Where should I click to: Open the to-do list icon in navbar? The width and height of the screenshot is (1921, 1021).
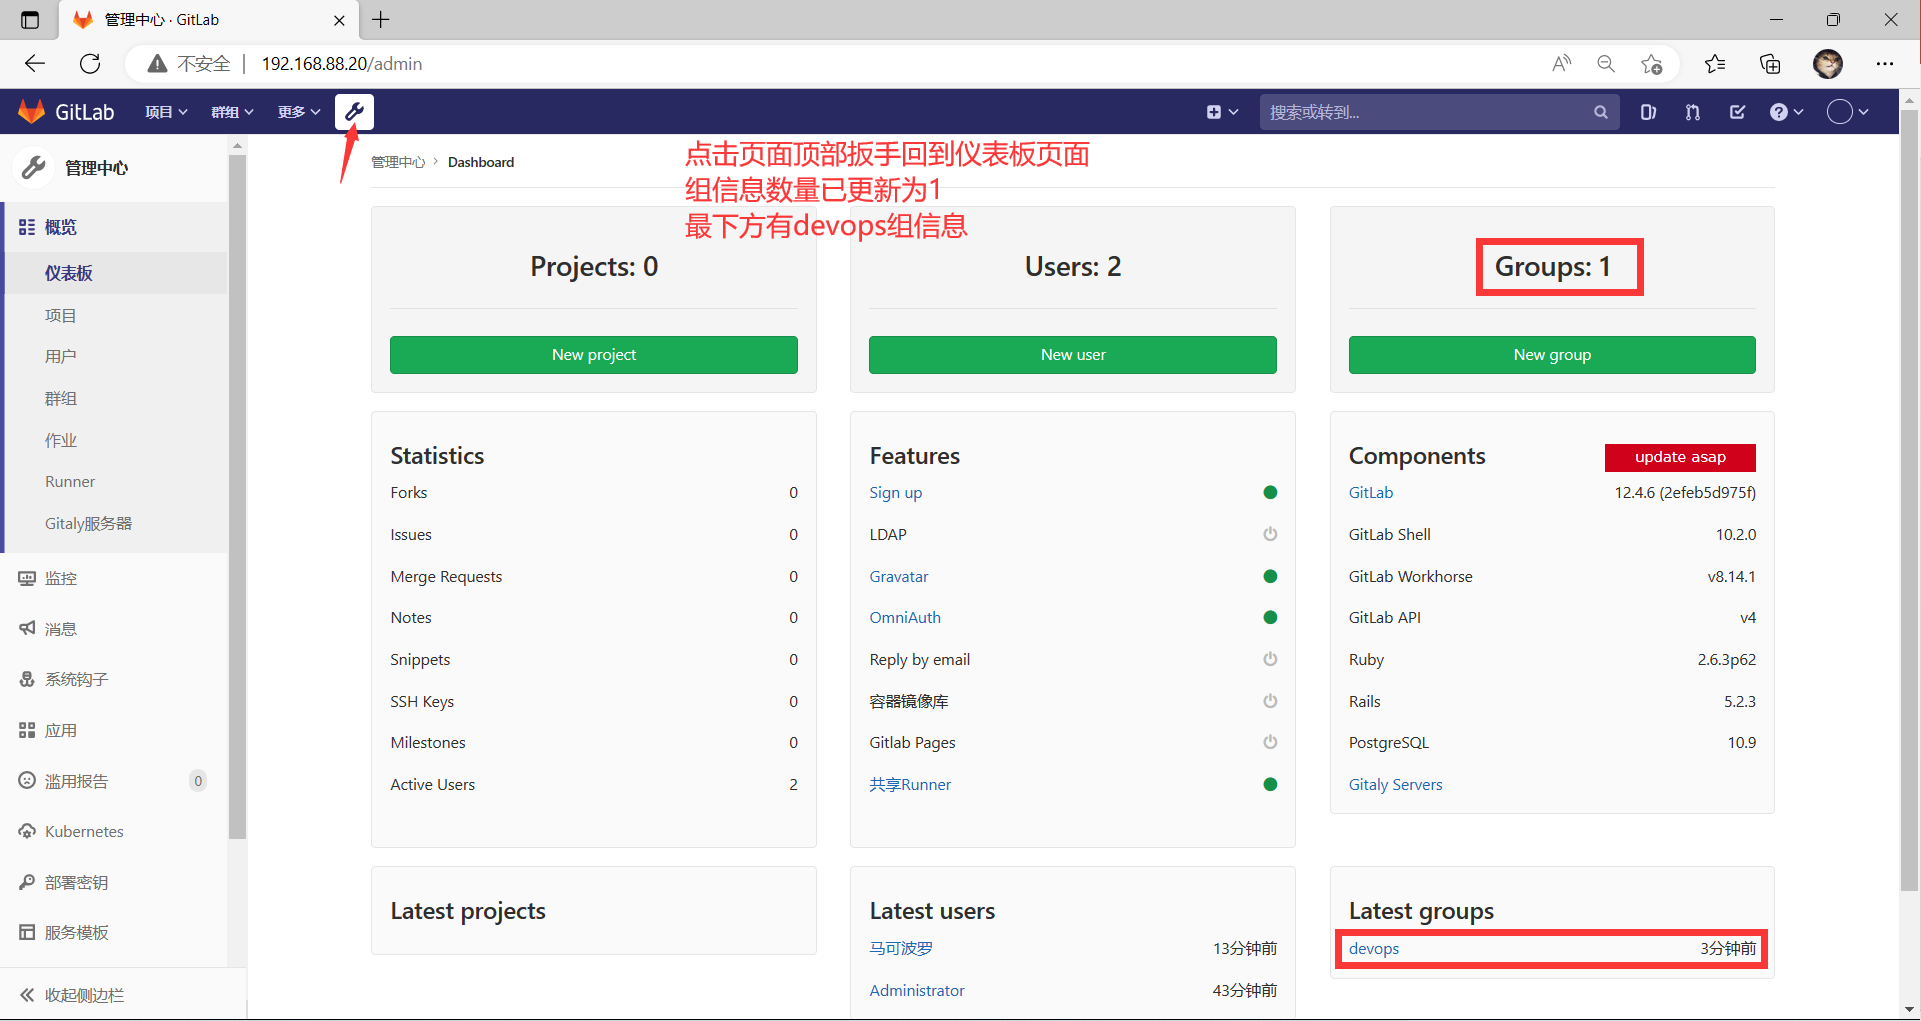(x=1737, y=112)
